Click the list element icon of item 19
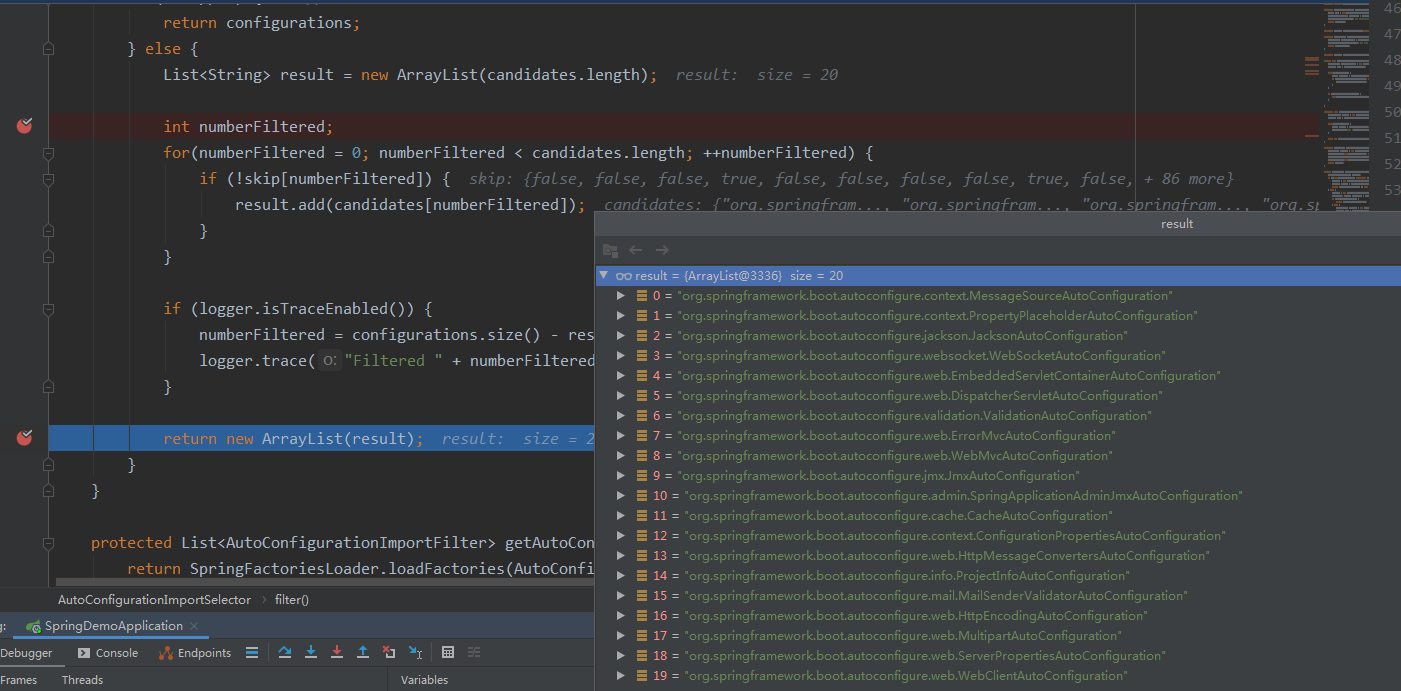Image resolution: width=1401 pixels, height=691 pixels. click(641, 676)
